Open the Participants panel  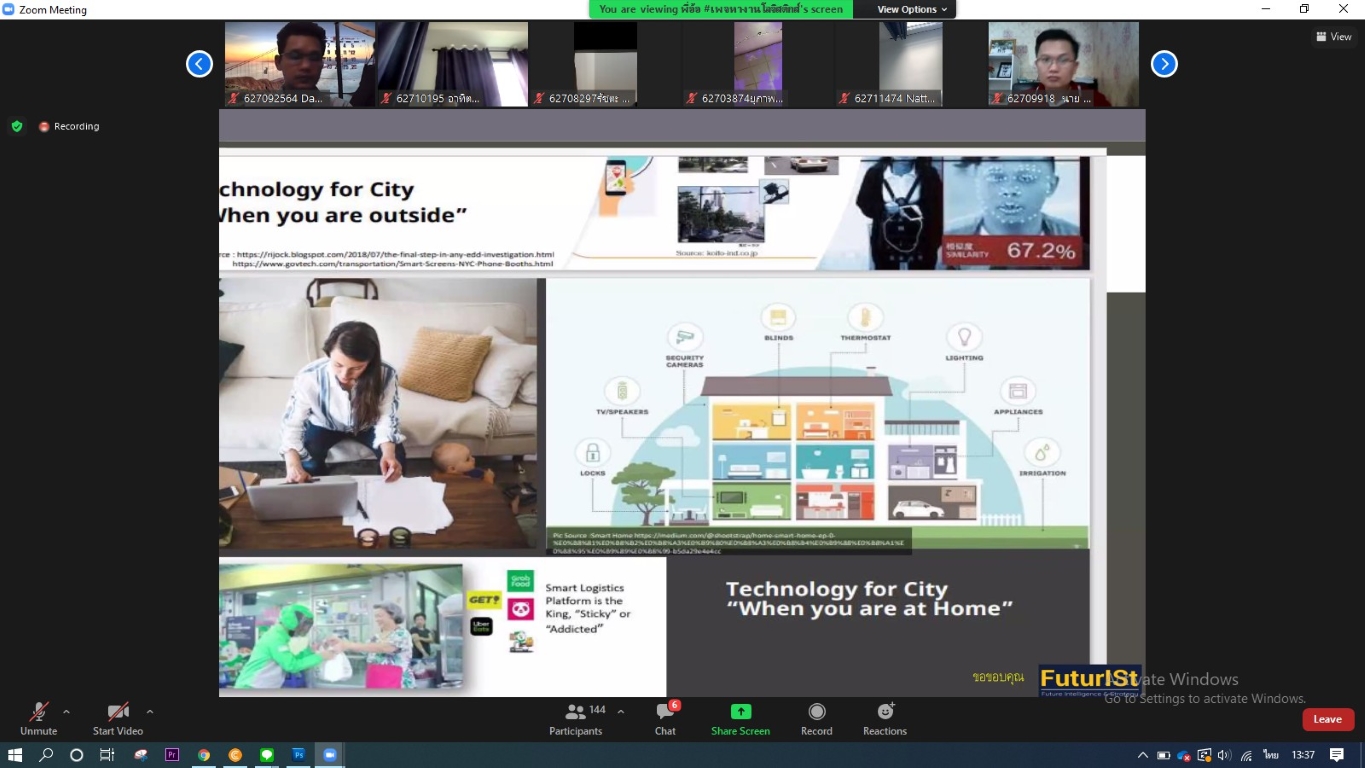[576, 718]
